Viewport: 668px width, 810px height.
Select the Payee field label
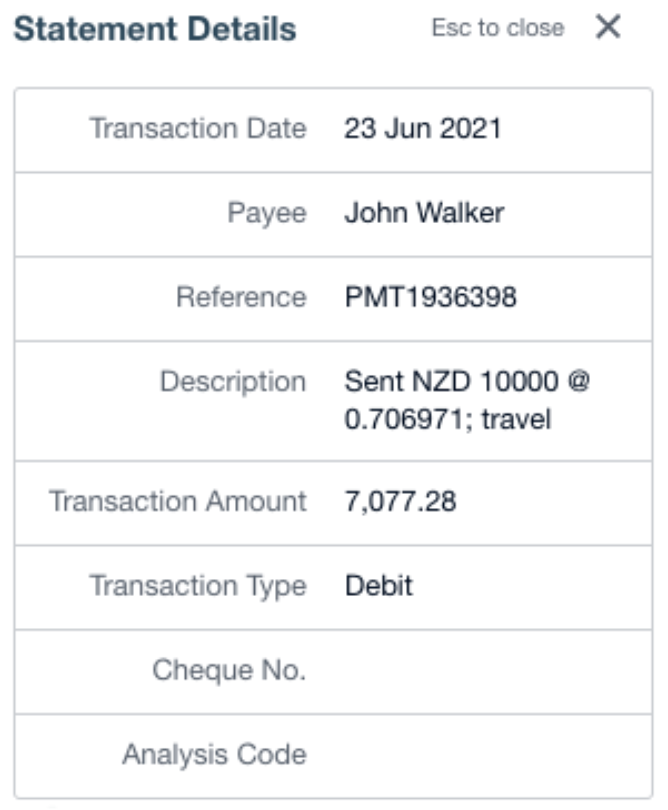(x=266, y=213)
